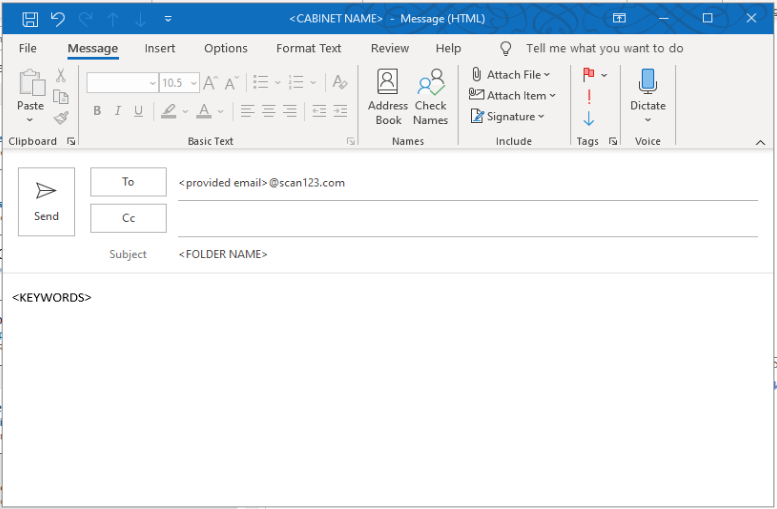Set Low Importance with the down arrow
Image resolution: width=777 pixels, height=509 pixels.
(x=589, y=118)
